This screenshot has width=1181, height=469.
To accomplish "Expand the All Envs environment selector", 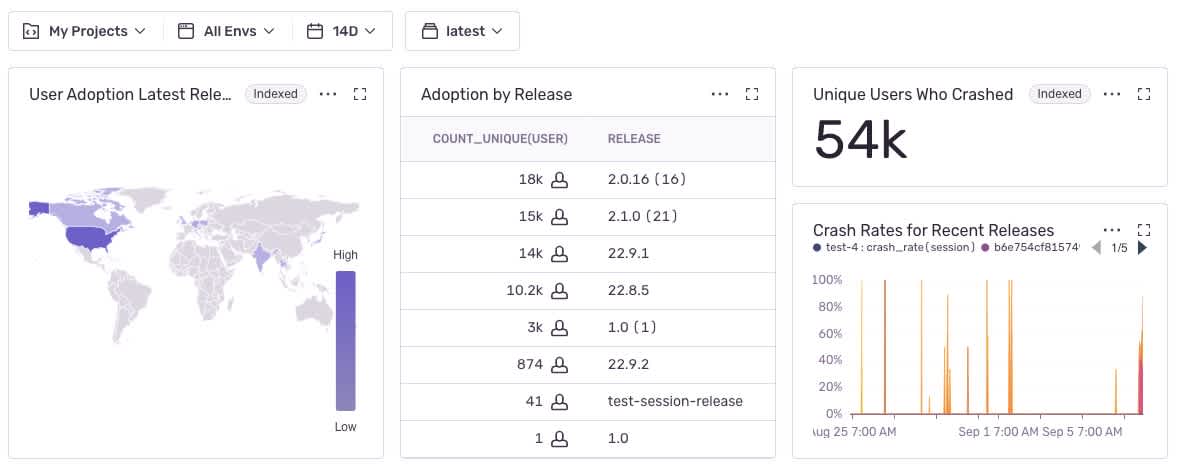I will [x=226, y=31].
